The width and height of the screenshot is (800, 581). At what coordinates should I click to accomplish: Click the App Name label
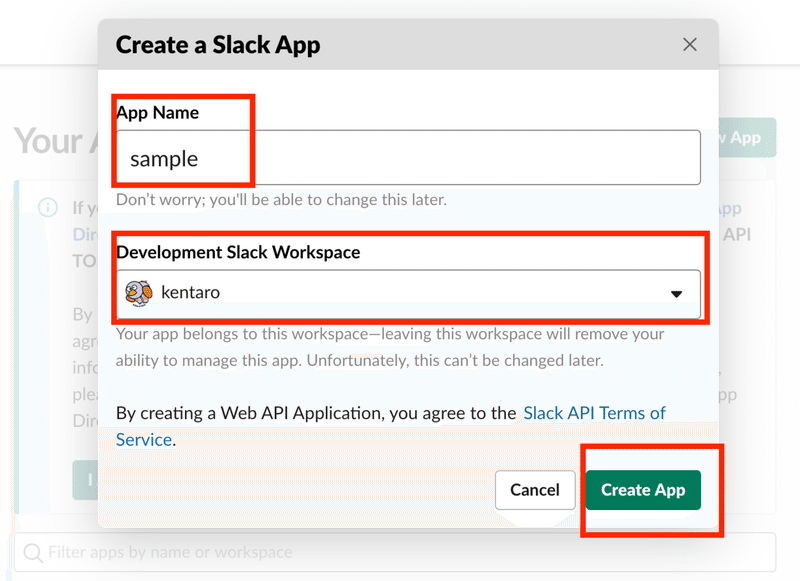coord(158,112)
